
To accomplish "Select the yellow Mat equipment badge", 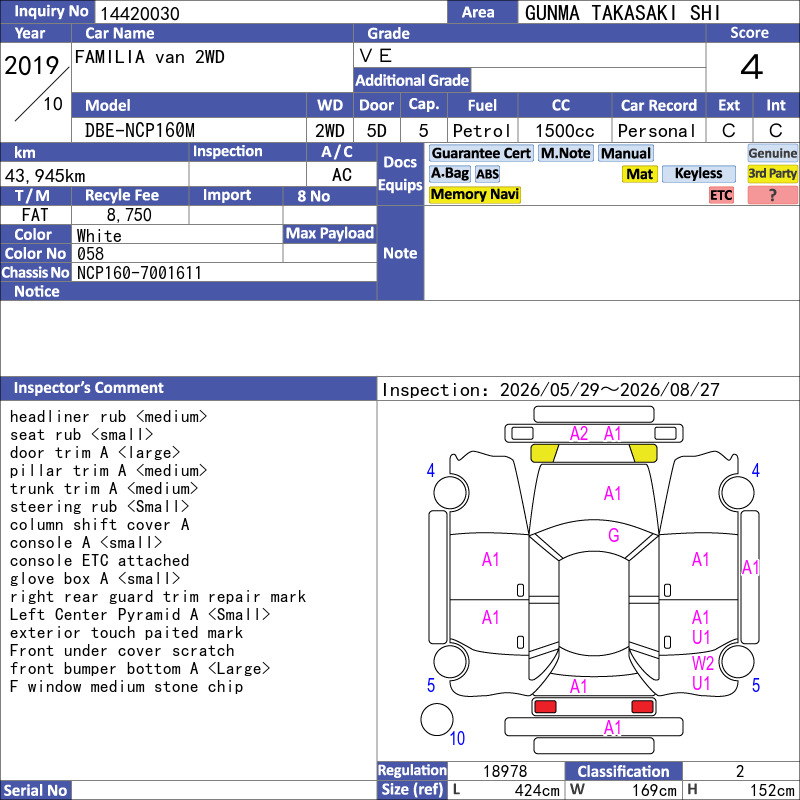I will click(639, 174).
